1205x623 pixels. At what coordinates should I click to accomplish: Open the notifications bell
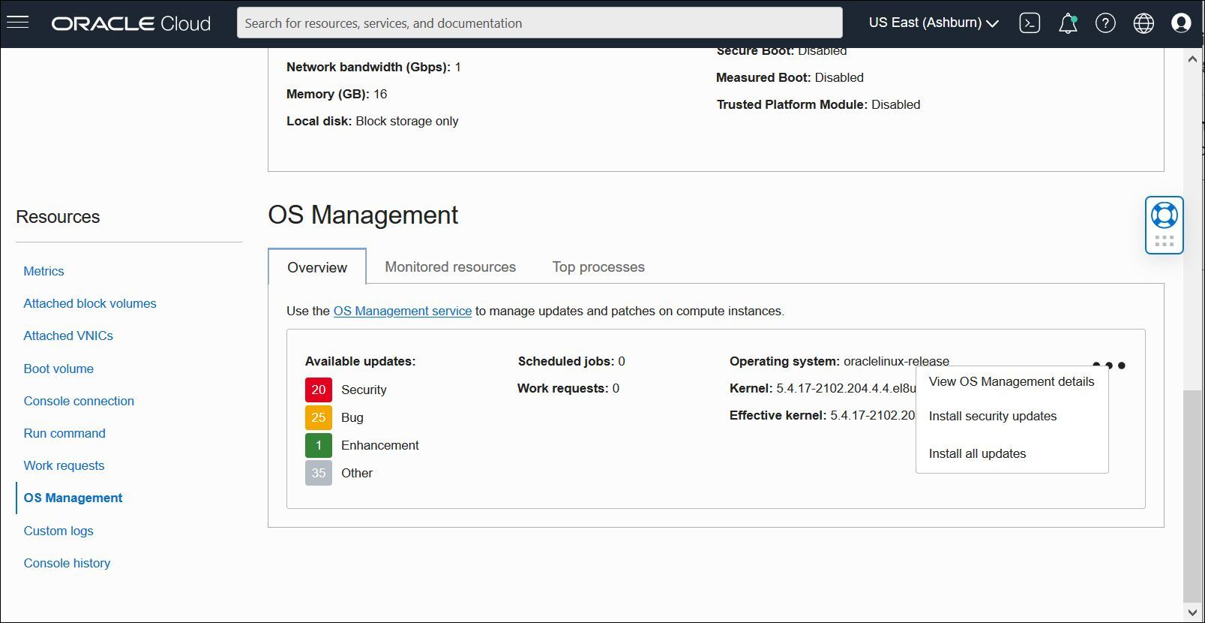tap(1067, 22)
